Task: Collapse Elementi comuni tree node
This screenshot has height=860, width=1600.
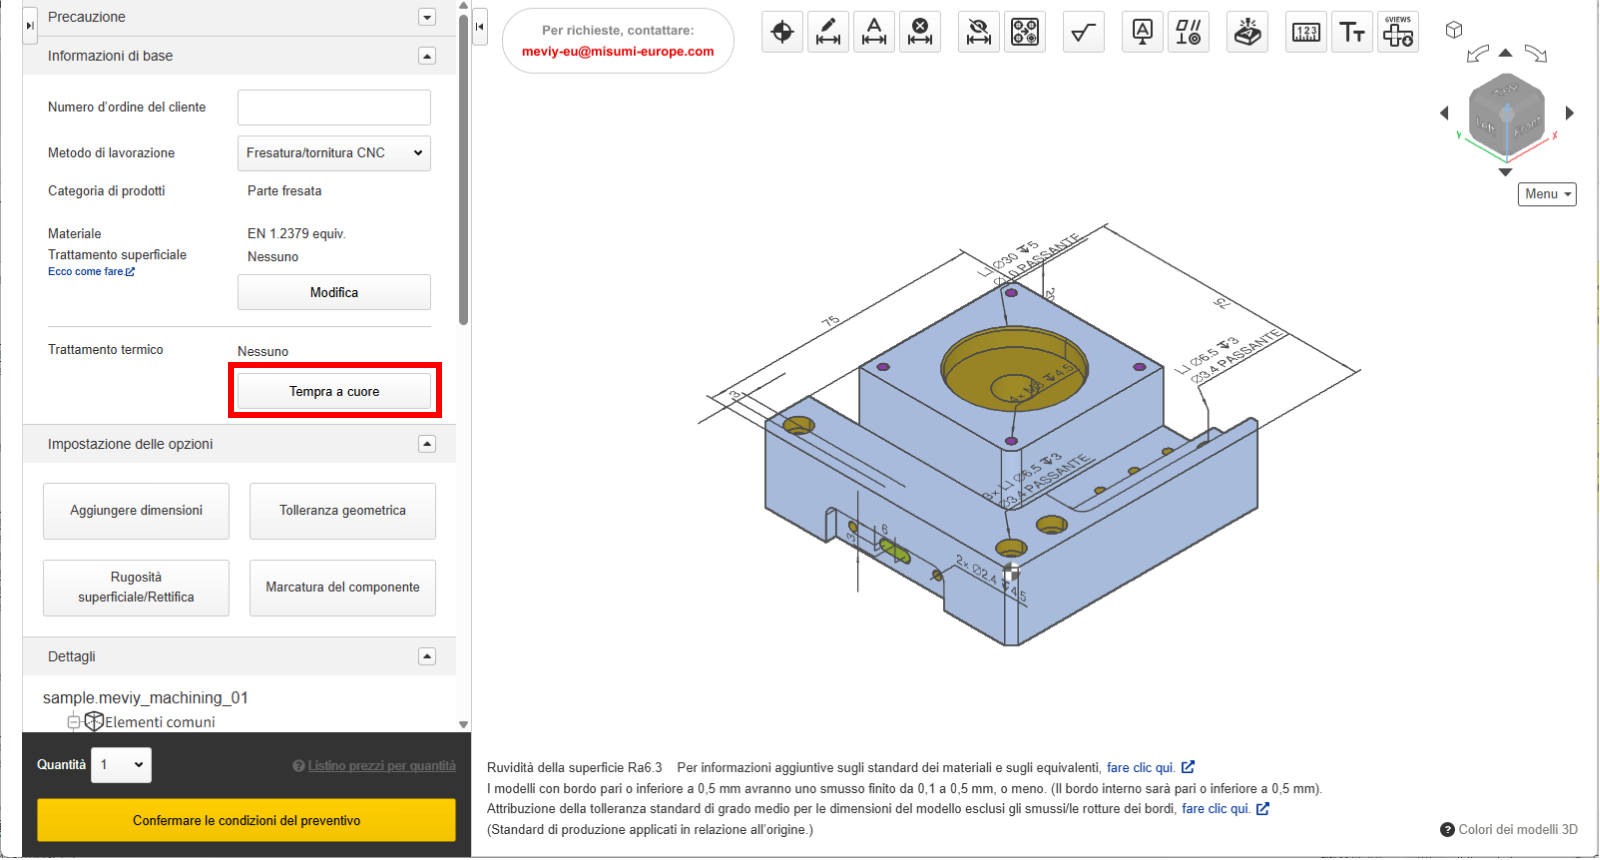Action: tap(73, 722)
